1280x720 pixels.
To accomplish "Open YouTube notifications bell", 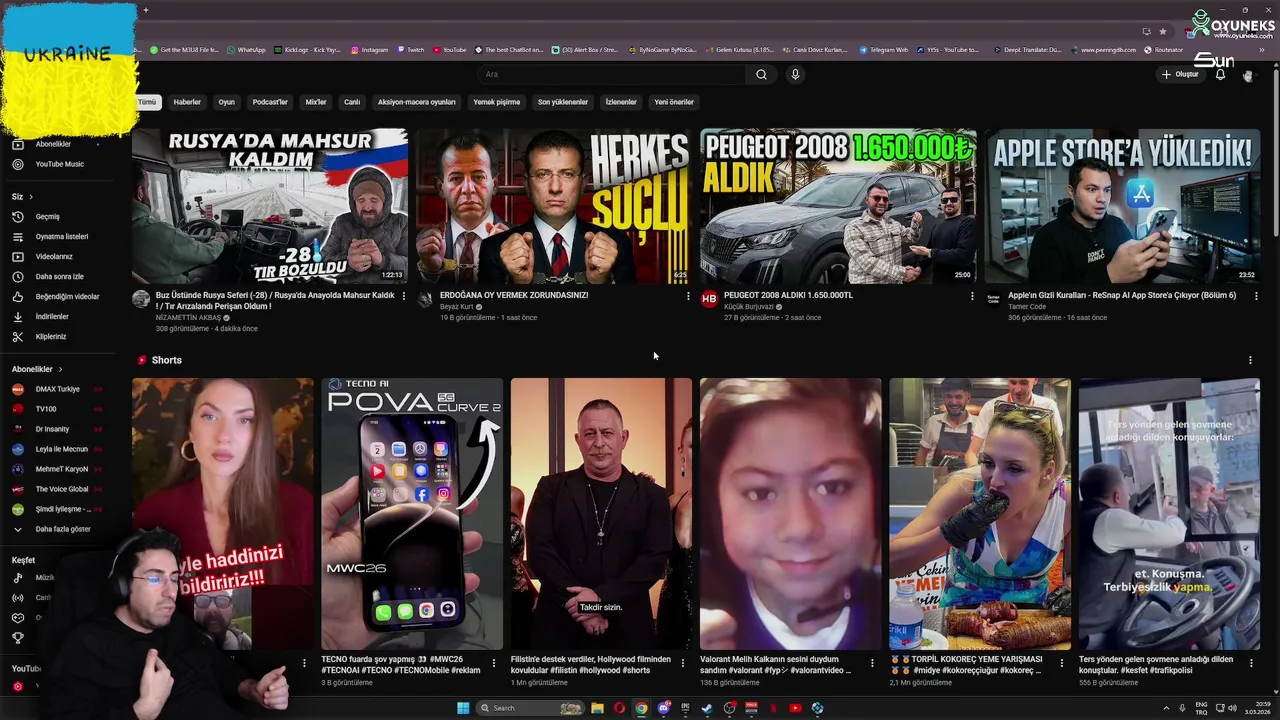I will (1220, 74).
